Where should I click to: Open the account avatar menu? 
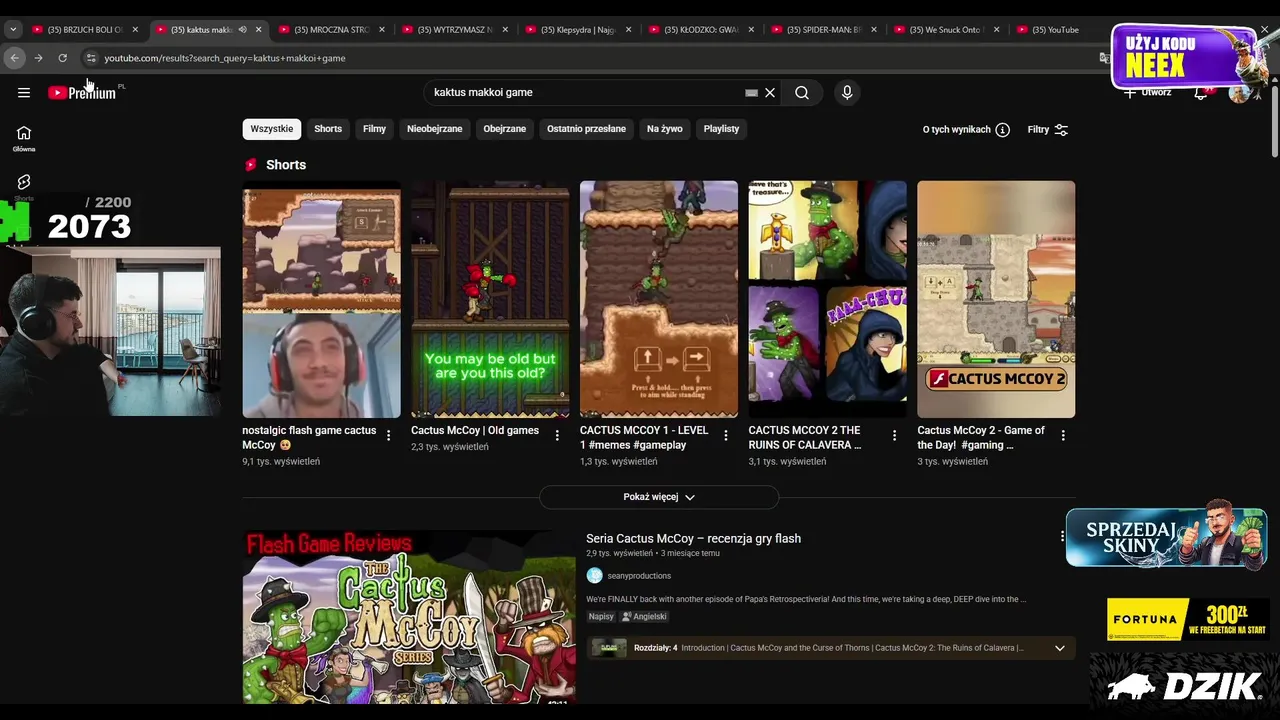tap(1240, 93)
